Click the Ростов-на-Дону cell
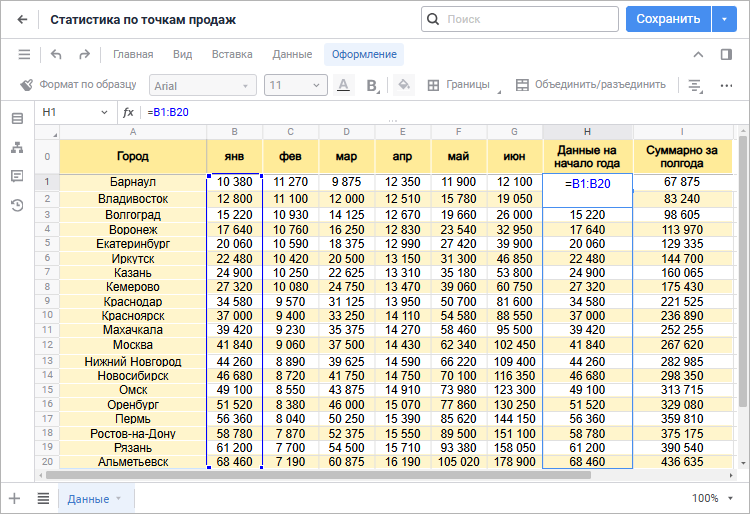Viewport: 750px width, 514px height. tap(133, 434)
